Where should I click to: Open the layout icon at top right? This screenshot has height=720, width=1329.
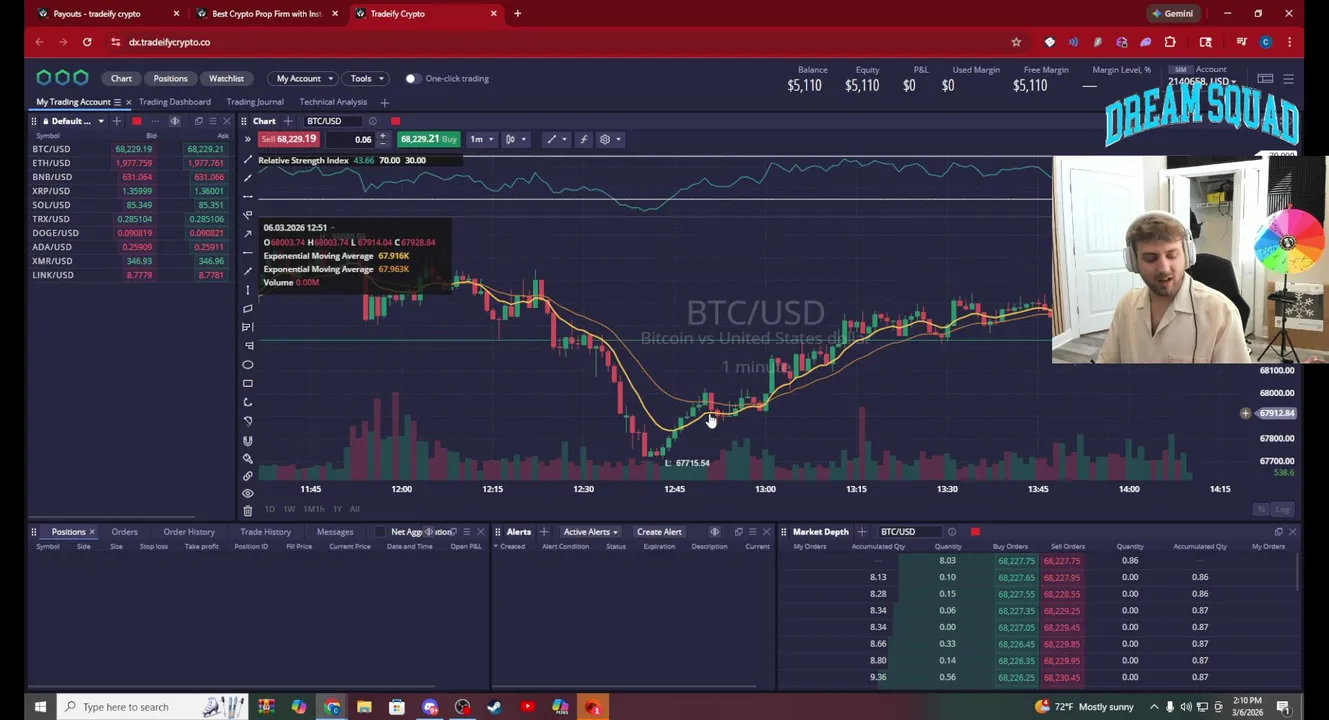pos(1265,79)
